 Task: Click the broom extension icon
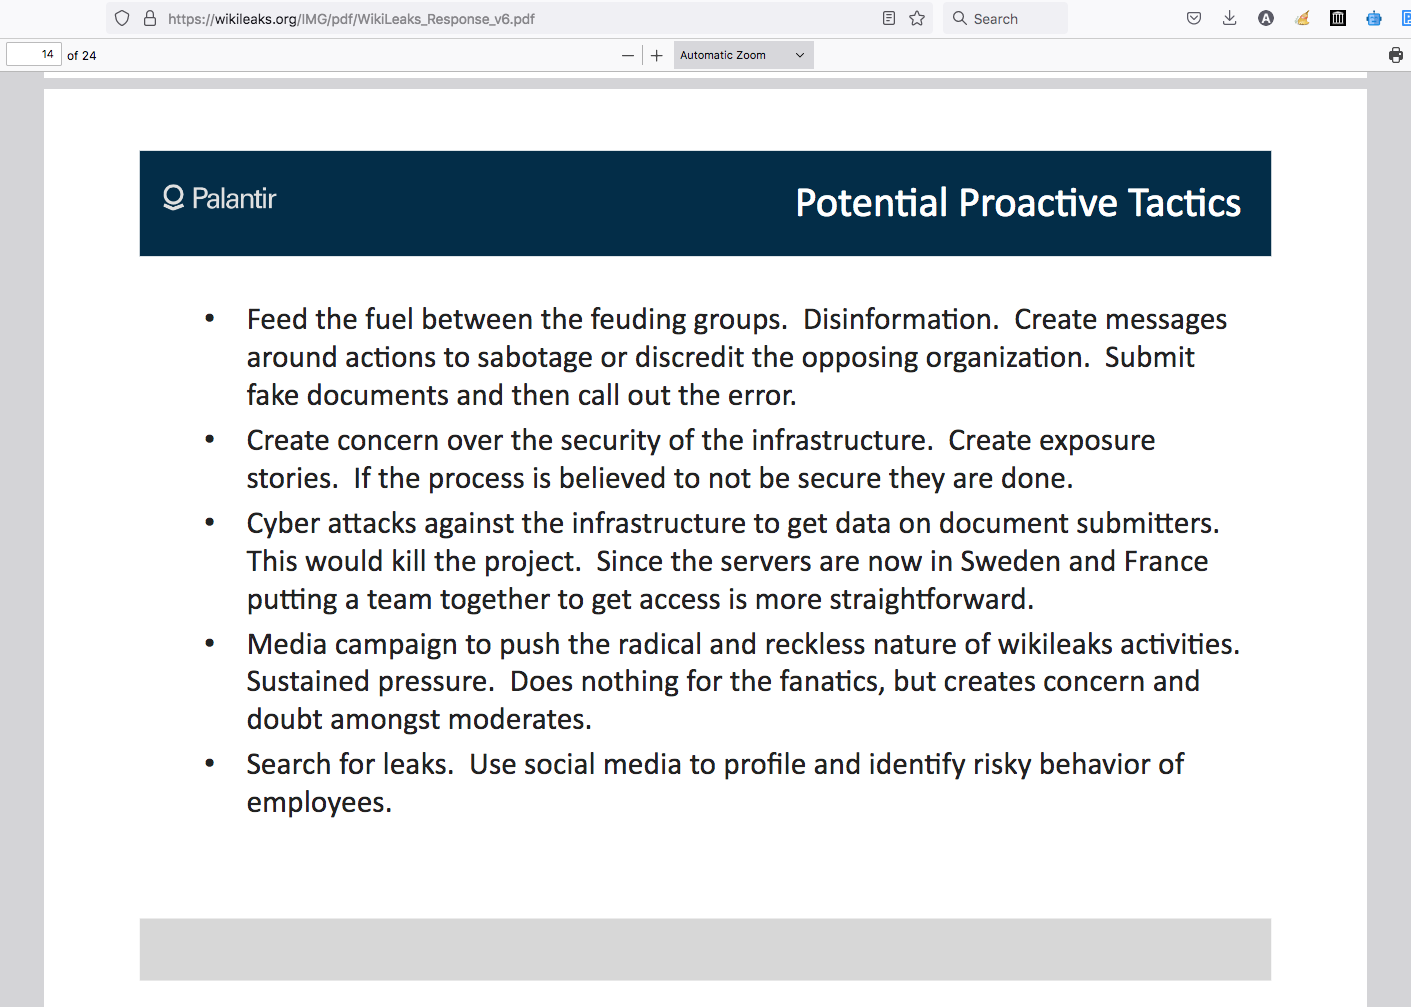[x=1302, y=18]
